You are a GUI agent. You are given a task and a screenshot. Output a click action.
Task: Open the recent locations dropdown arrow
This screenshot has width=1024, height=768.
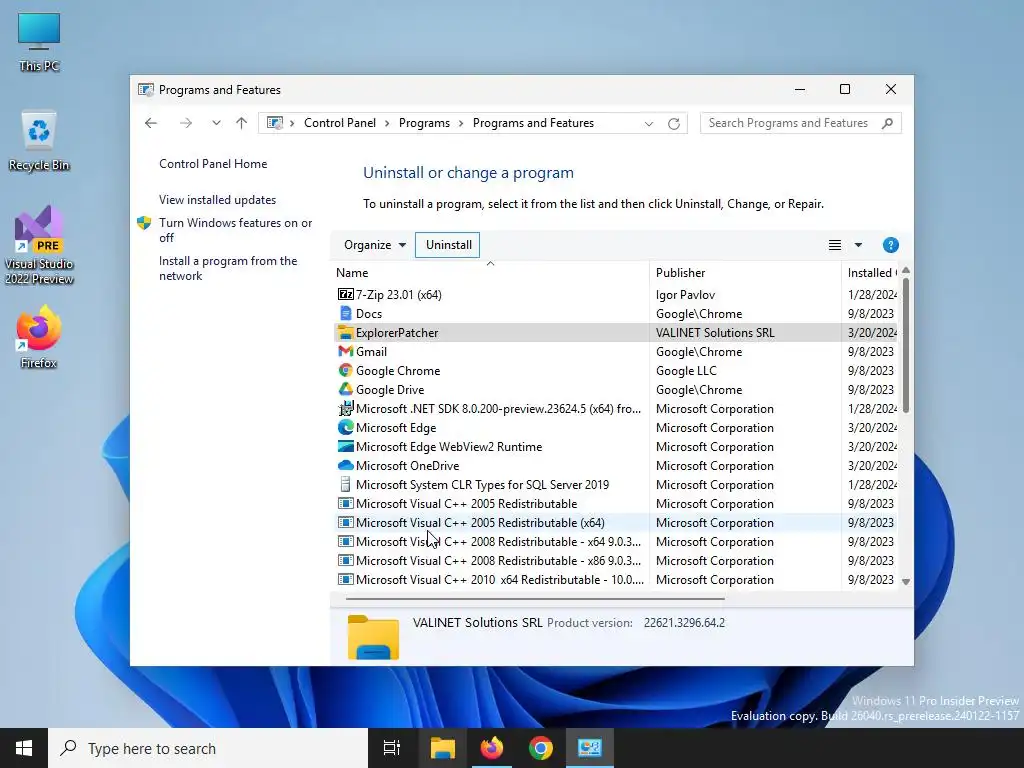tap(216, 123)
